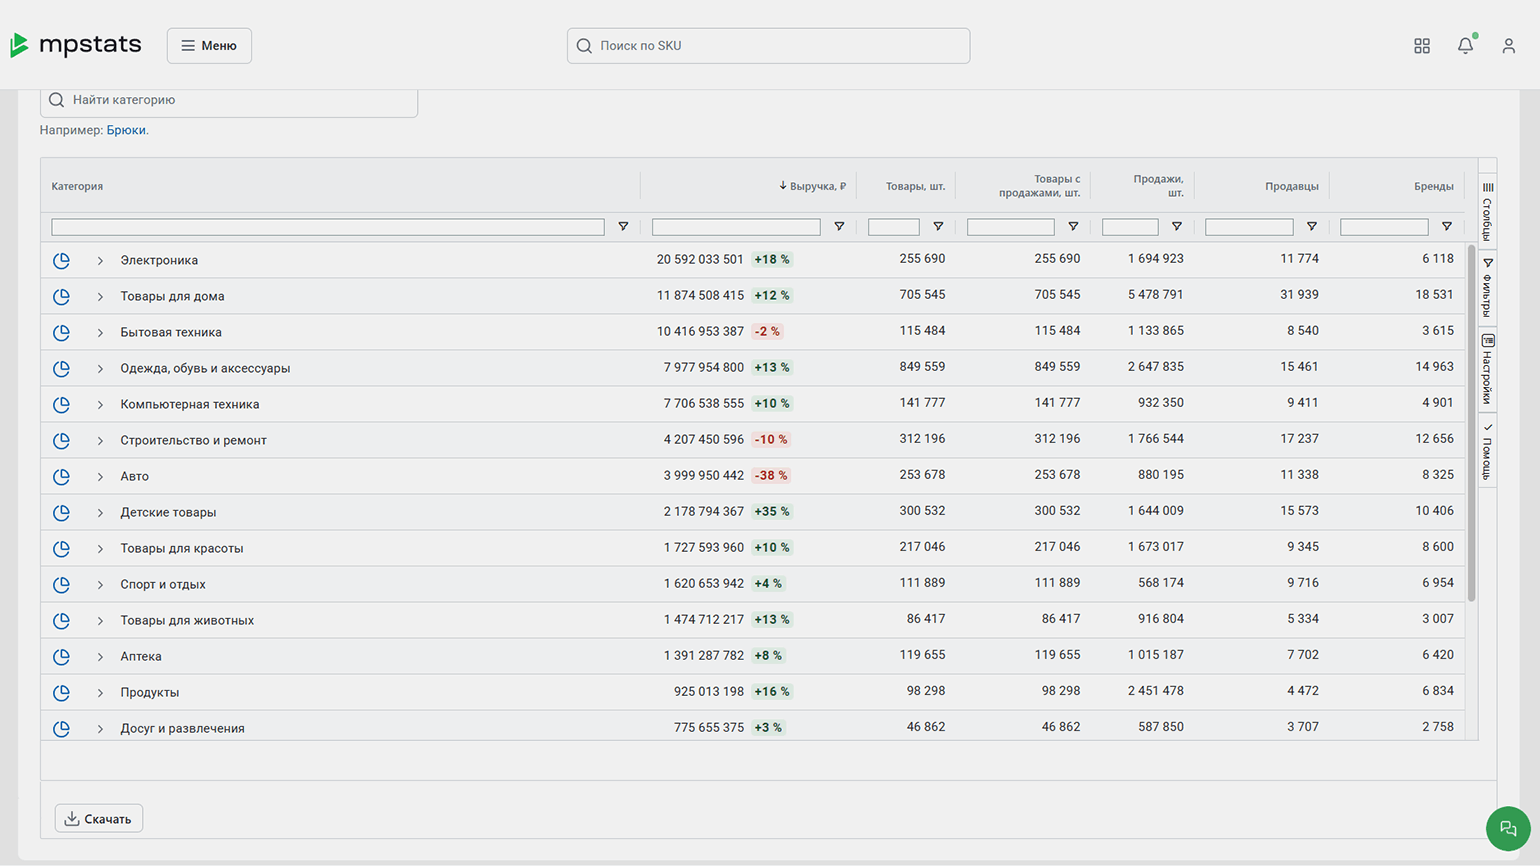Click pie chart icon for Электроника
1540x866 pixels.
tap(61, 260)
